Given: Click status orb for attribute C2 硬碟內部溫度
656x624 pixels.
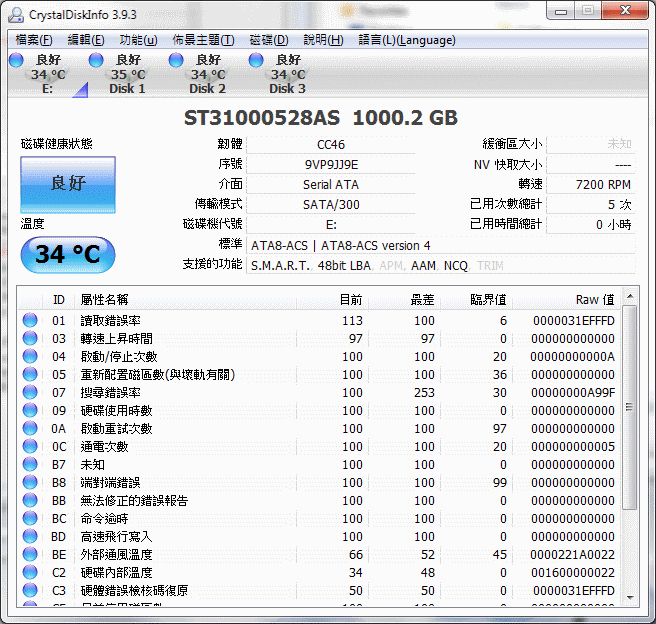Looking at the screenshot, I should [x=30, y=572].
